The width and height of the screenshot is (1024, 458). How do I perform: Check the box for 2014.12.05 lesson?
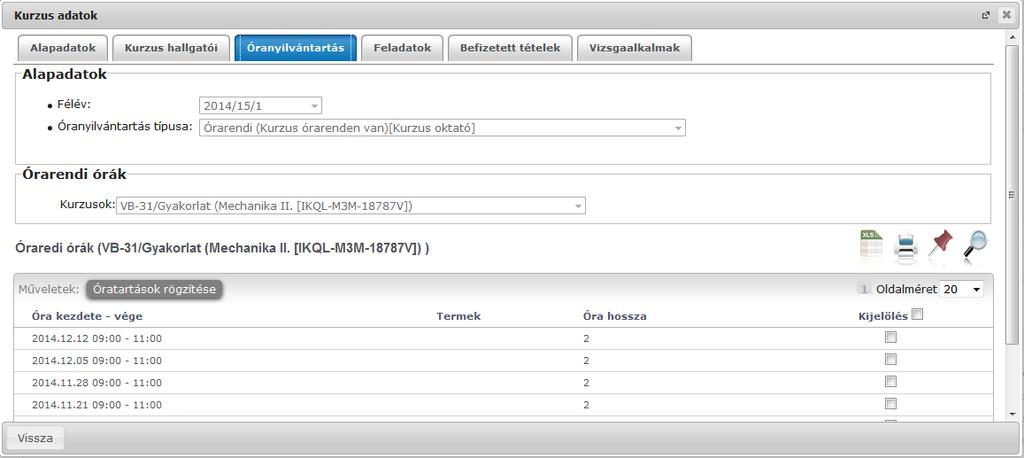pyautogui.click(x=891, y=359)
